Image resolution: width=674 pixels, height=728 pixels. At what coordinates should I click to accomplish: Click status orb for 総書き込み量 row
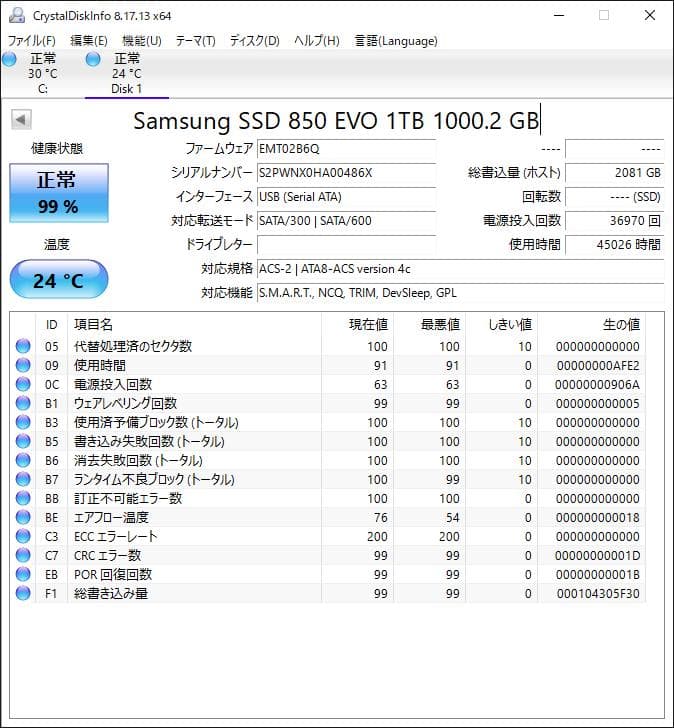[23, 593]
